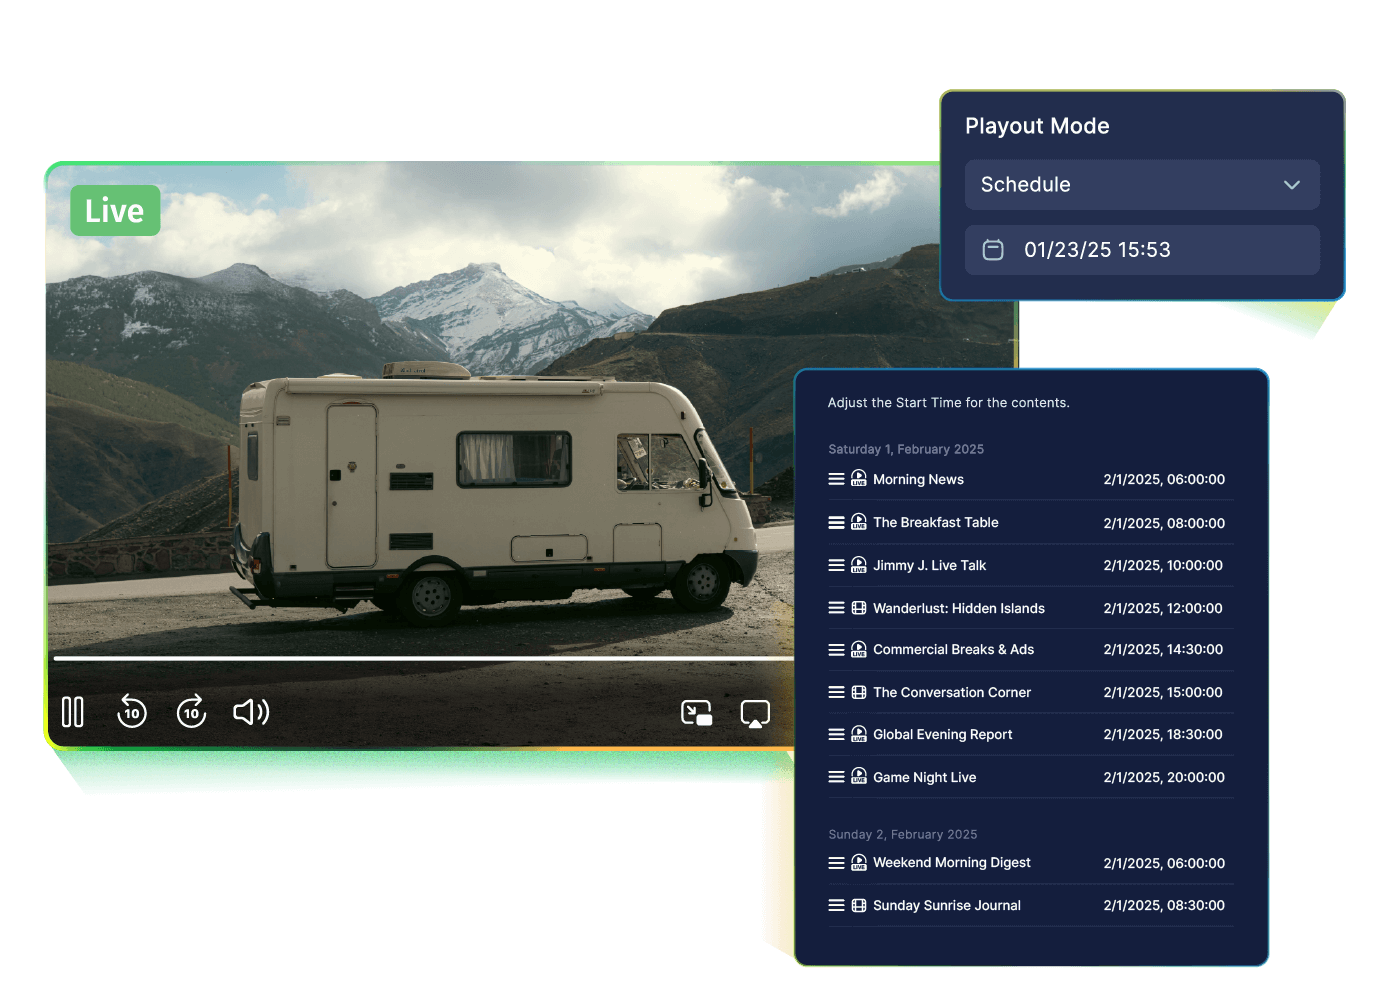Click the film icon beside Wanderlust: Hidden Islands
Screen dimensions: 1394x1004
pos(859,607)
